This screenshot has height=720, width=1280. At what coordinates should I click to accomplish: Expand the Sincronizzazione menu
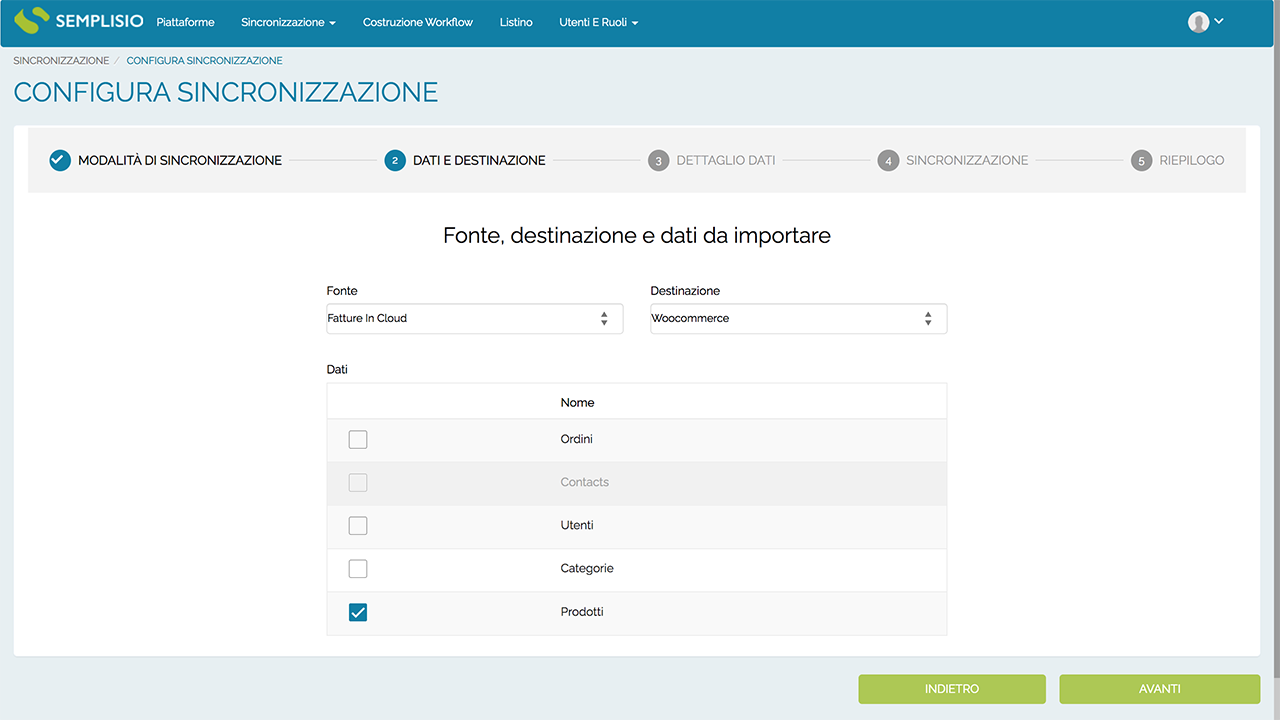pyautogui.click(x=288, y=22)
